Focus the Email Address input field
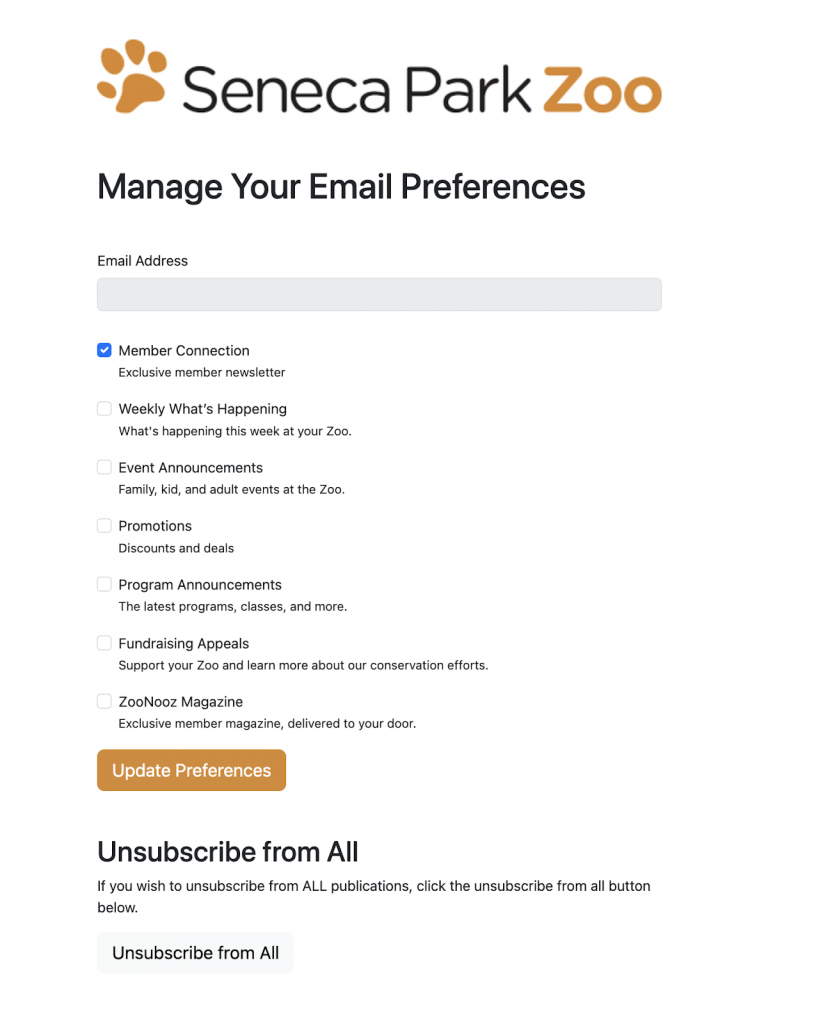 point(379,295)
